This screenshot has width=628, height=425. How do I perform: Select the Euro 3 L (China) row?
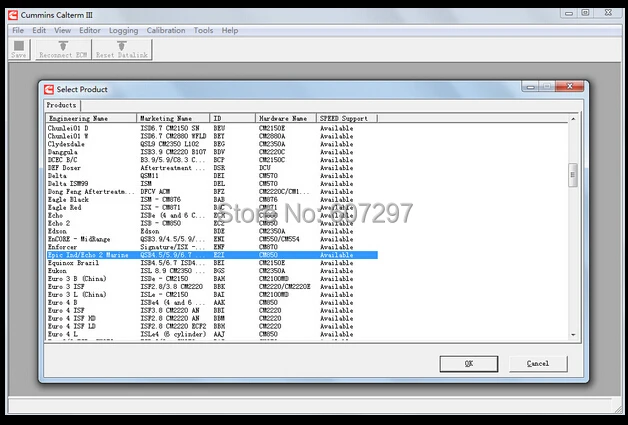(x=212, y=294)
